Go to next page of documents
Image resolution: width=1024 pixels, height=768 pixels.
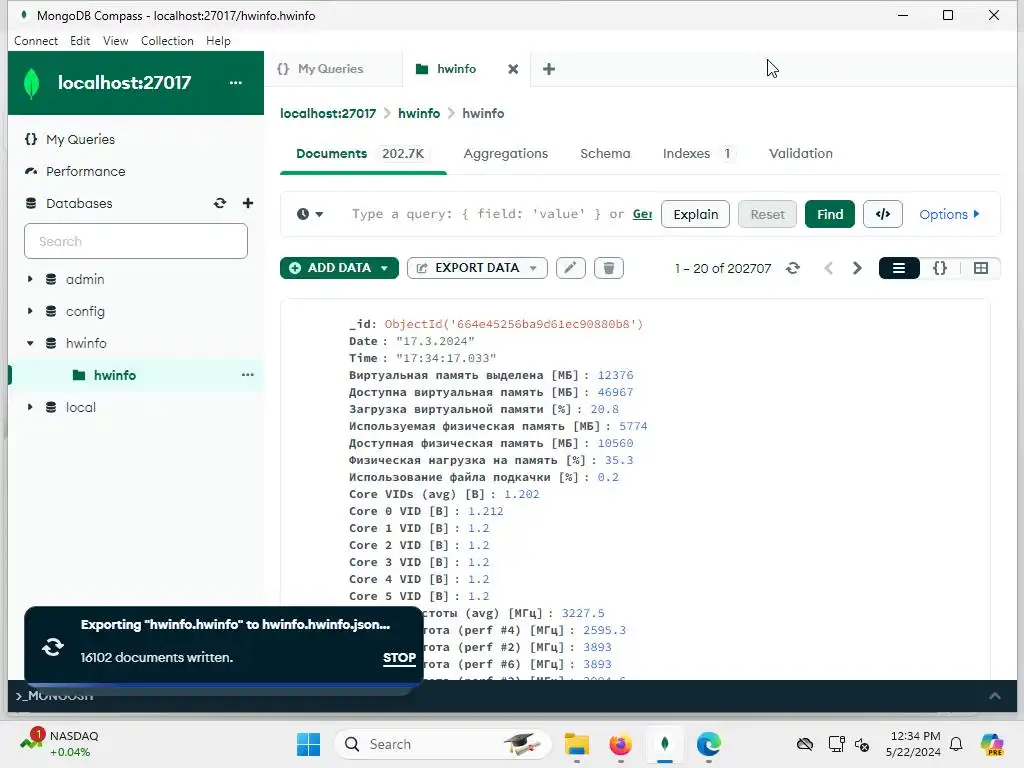[857, 268]
